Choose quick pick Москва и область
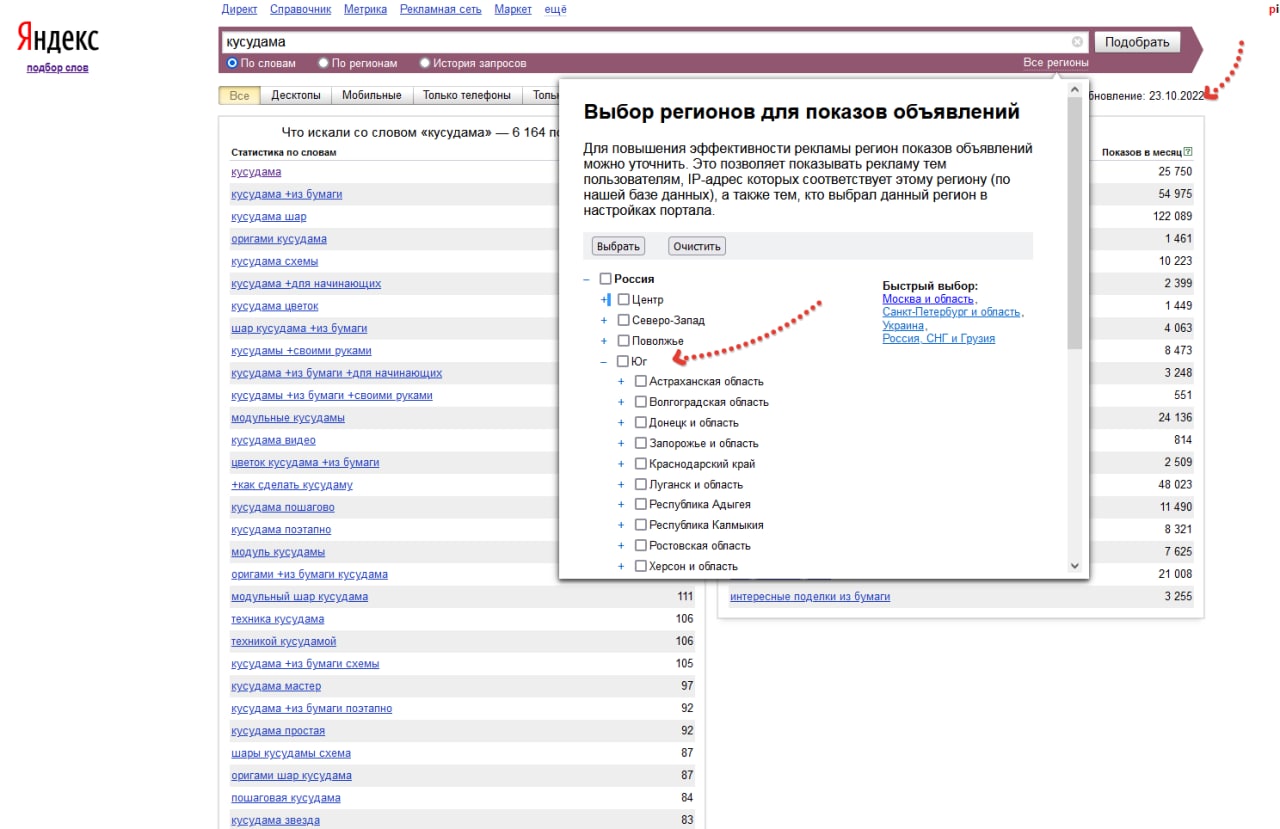Viewport: 1280px width, 829px height. (x=928, y=299)
